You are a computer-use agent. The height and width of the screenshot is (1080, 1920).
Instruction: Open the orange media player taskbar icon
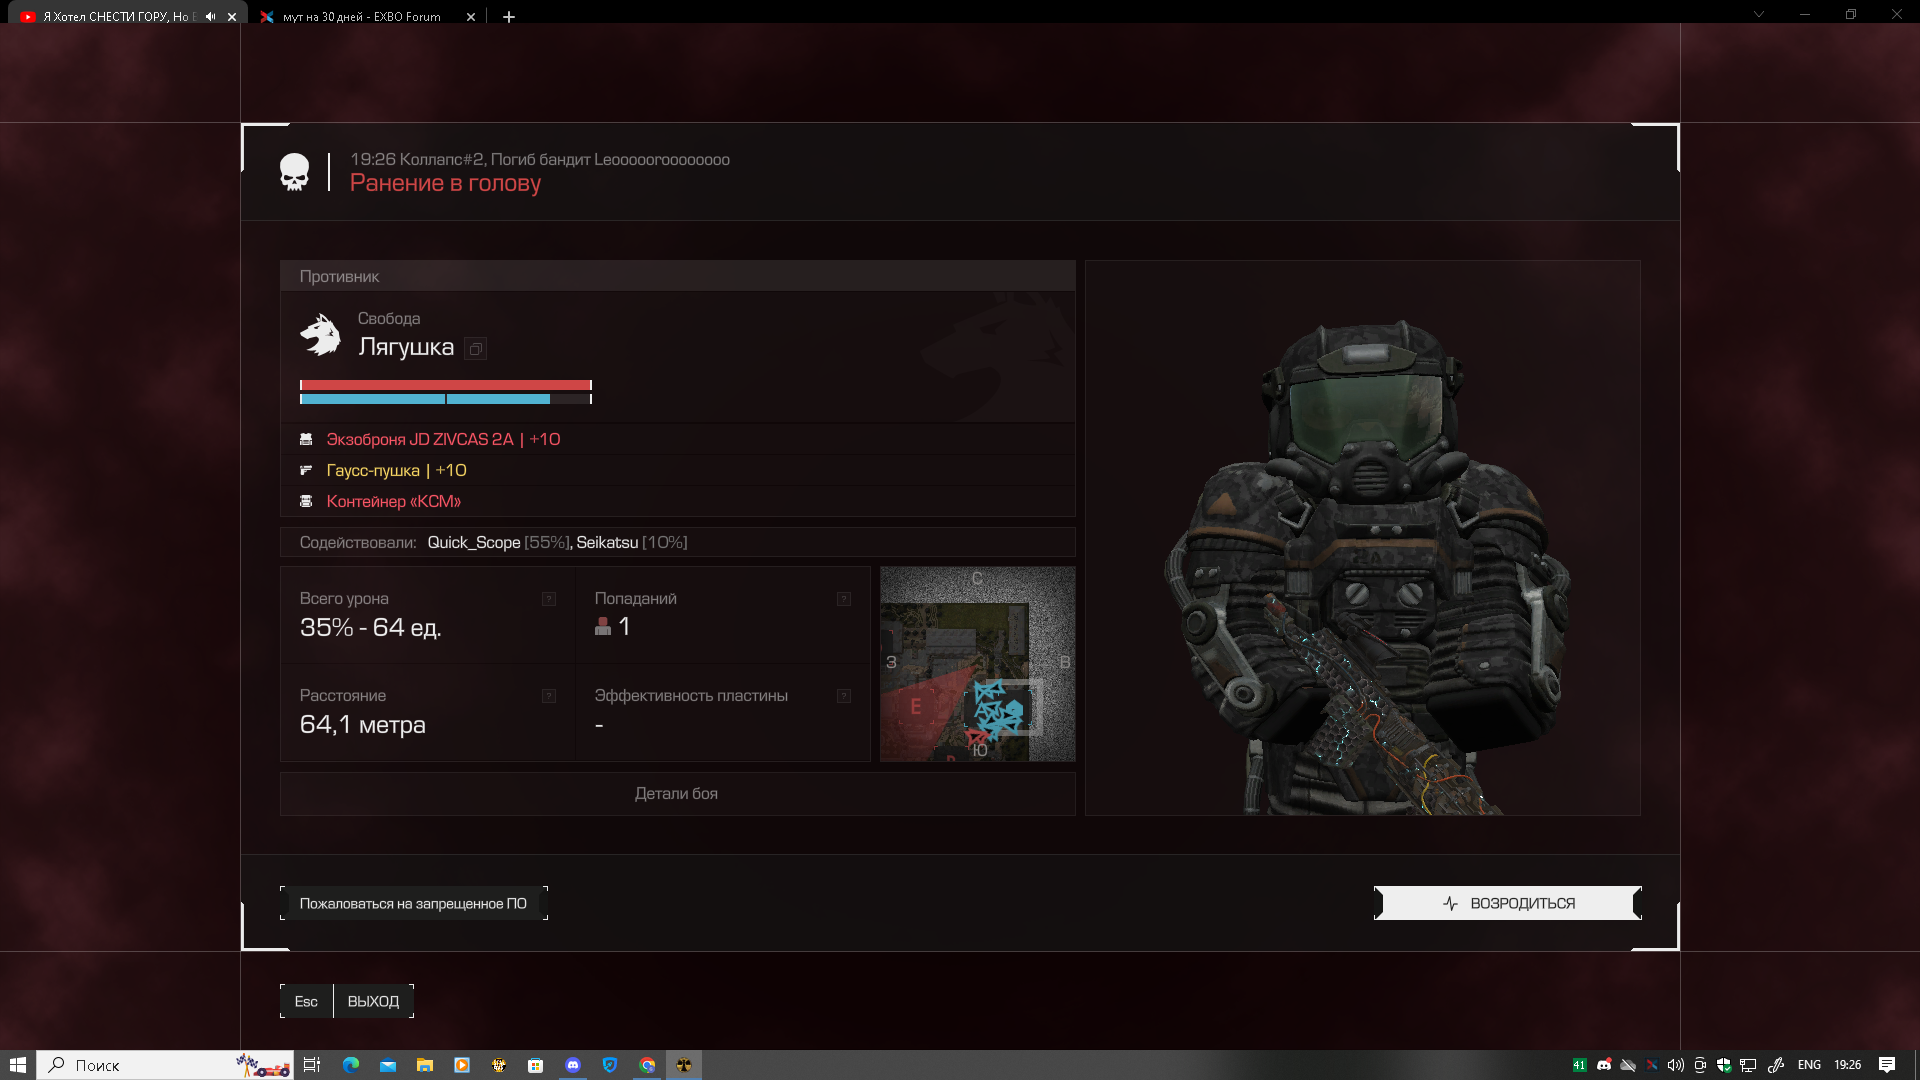tap(462, 1065)
